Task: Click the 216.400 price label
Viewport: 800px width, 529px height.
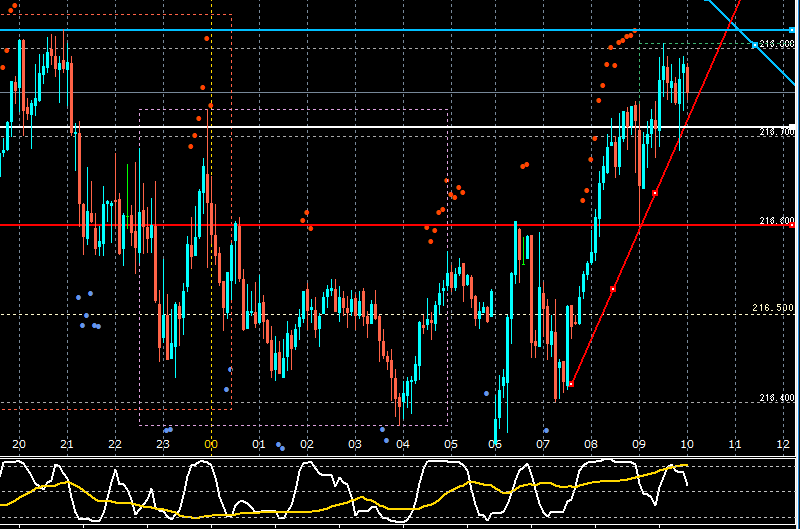Action: (777, 397)
